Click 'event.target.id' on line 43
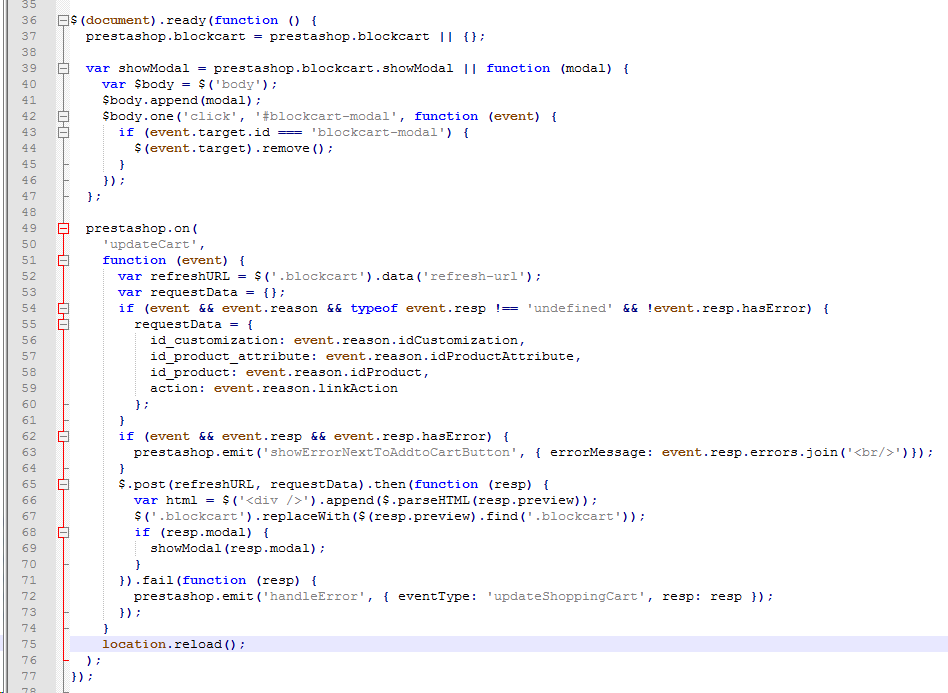Screen dimensions: 948x693 (x=210, y=132)
